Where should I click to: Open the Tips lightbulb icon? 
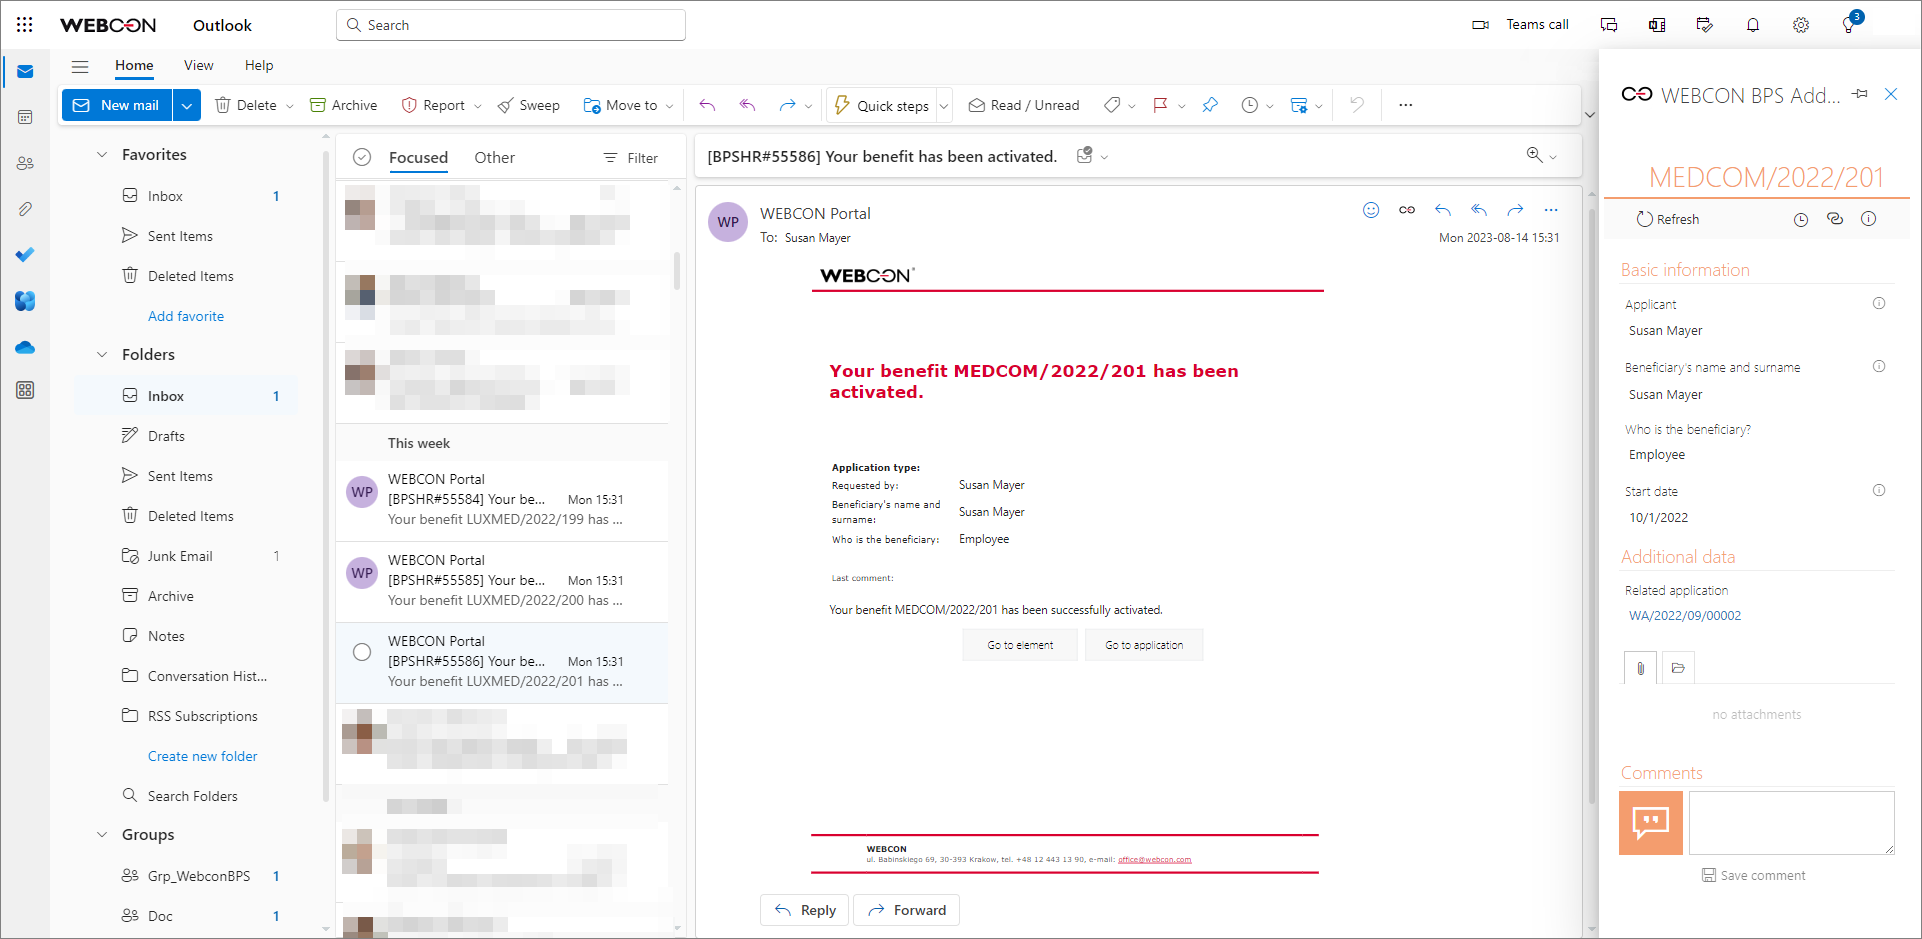(1849, 25)
